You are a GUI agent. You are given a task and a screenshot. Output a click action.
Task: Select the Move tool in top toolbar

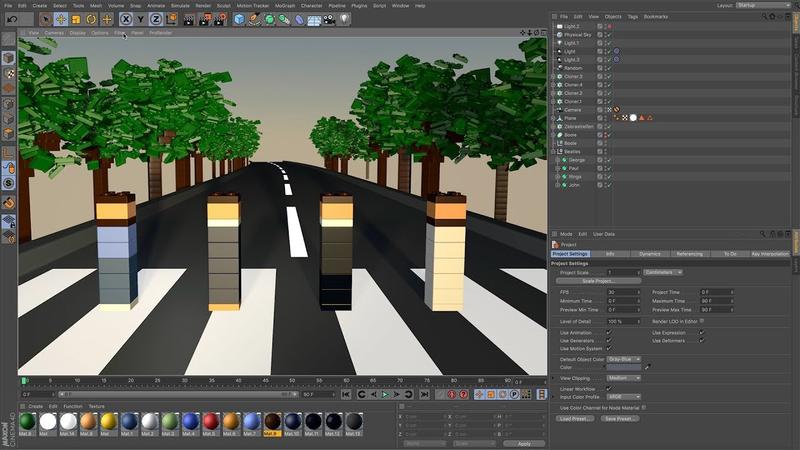click(x=60, y=19)
